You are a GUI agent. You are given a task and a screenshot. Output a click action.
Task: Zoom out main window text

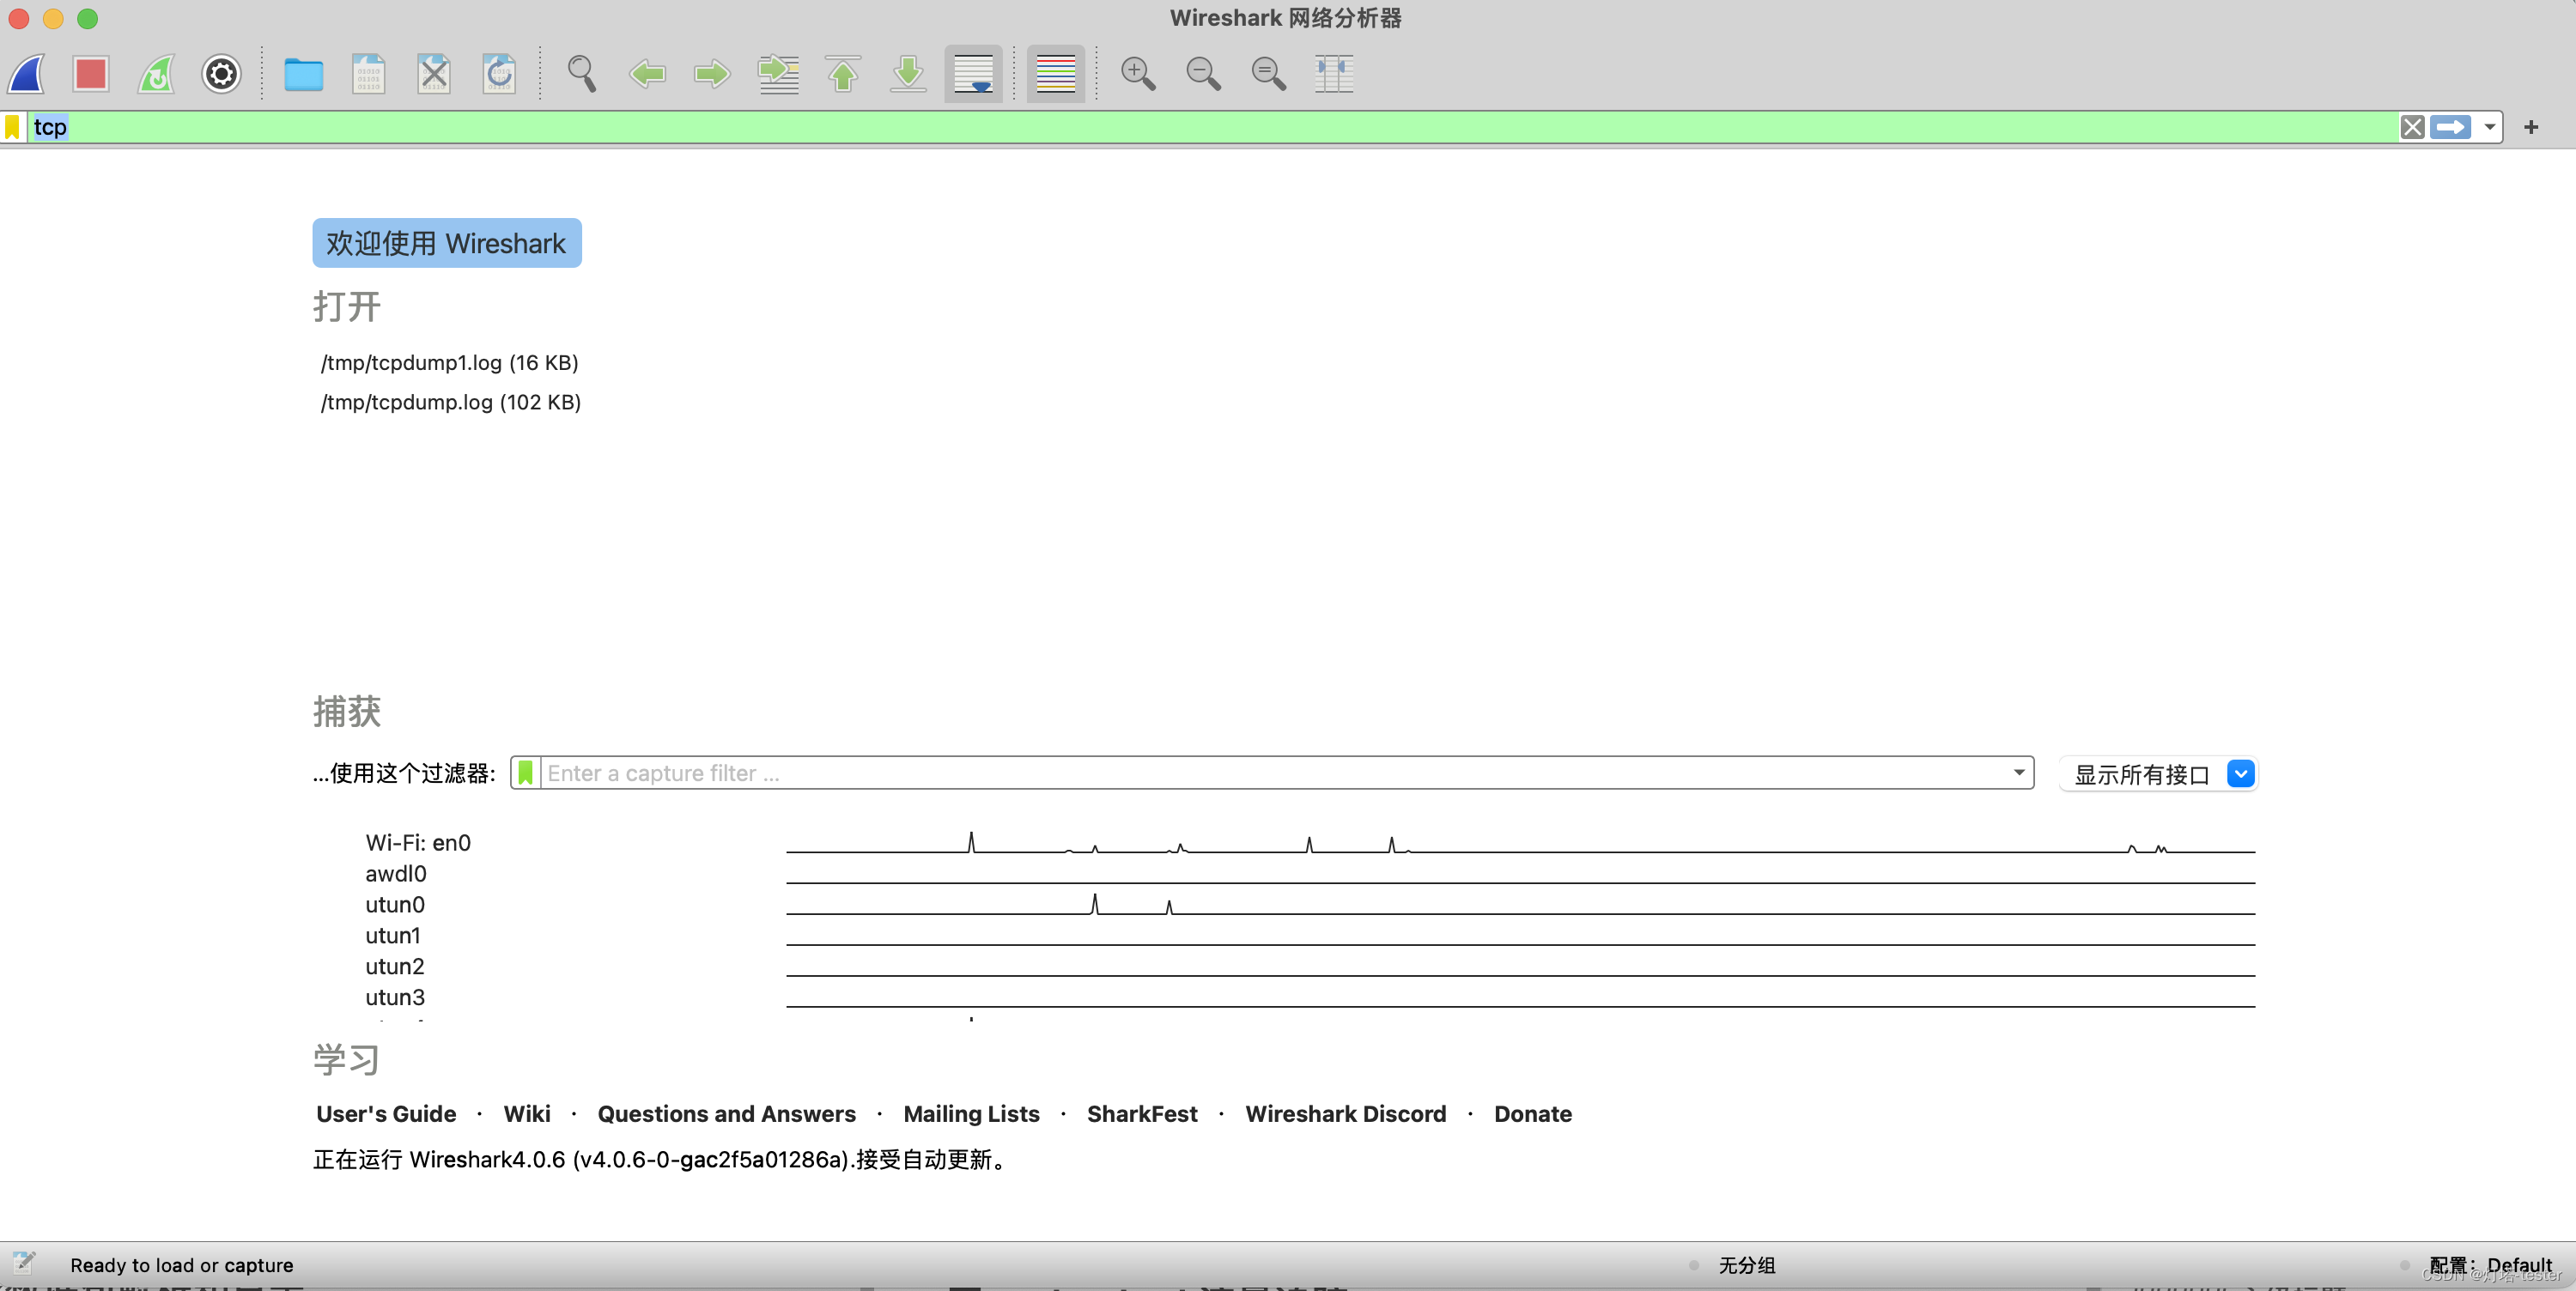(1203, 74)
